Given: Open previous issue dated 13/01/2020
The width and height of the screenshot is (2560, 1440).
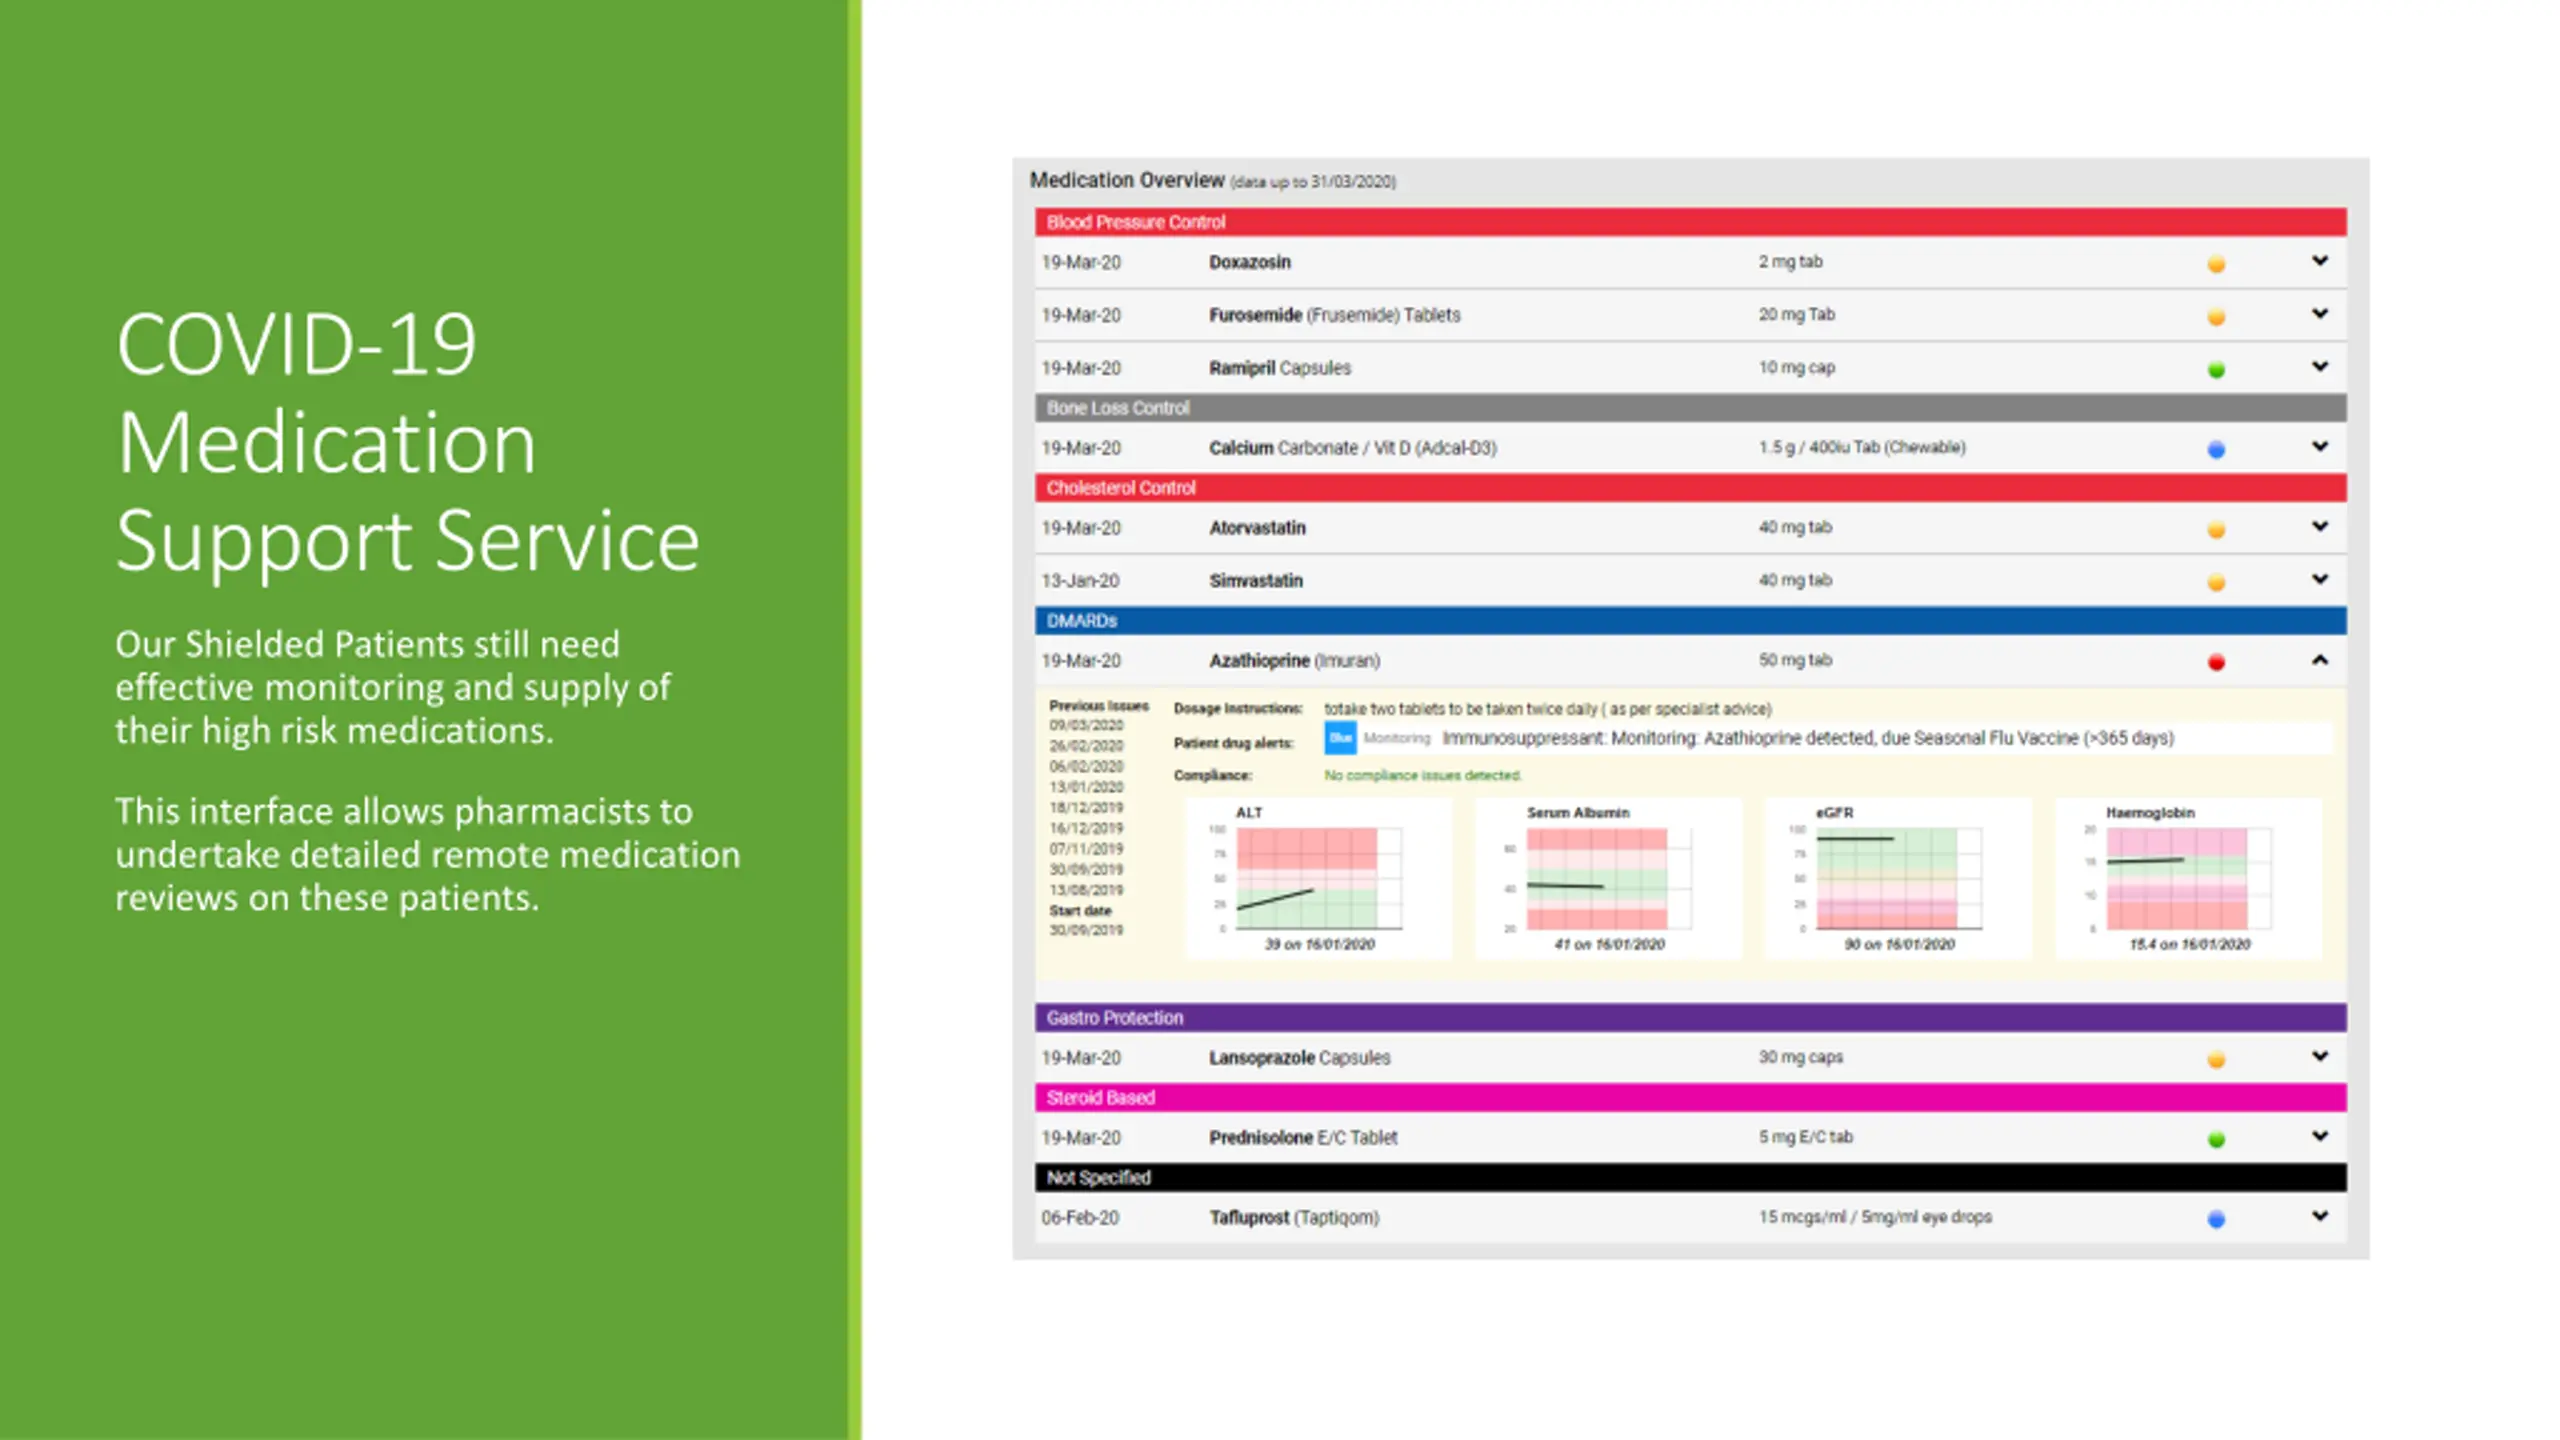Looking at the screenshot, I should 1086,787.
